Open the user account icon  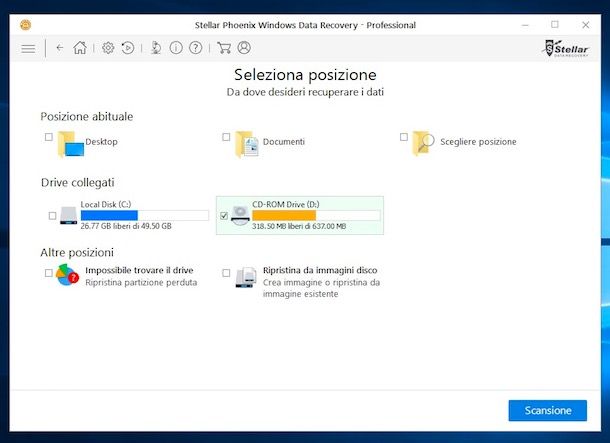coord(244,47)
